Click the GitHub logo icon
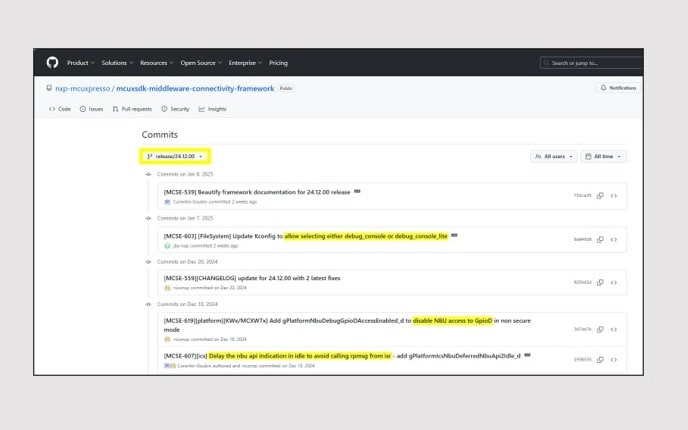The image size is (688, 430). (x=52, y=62)
